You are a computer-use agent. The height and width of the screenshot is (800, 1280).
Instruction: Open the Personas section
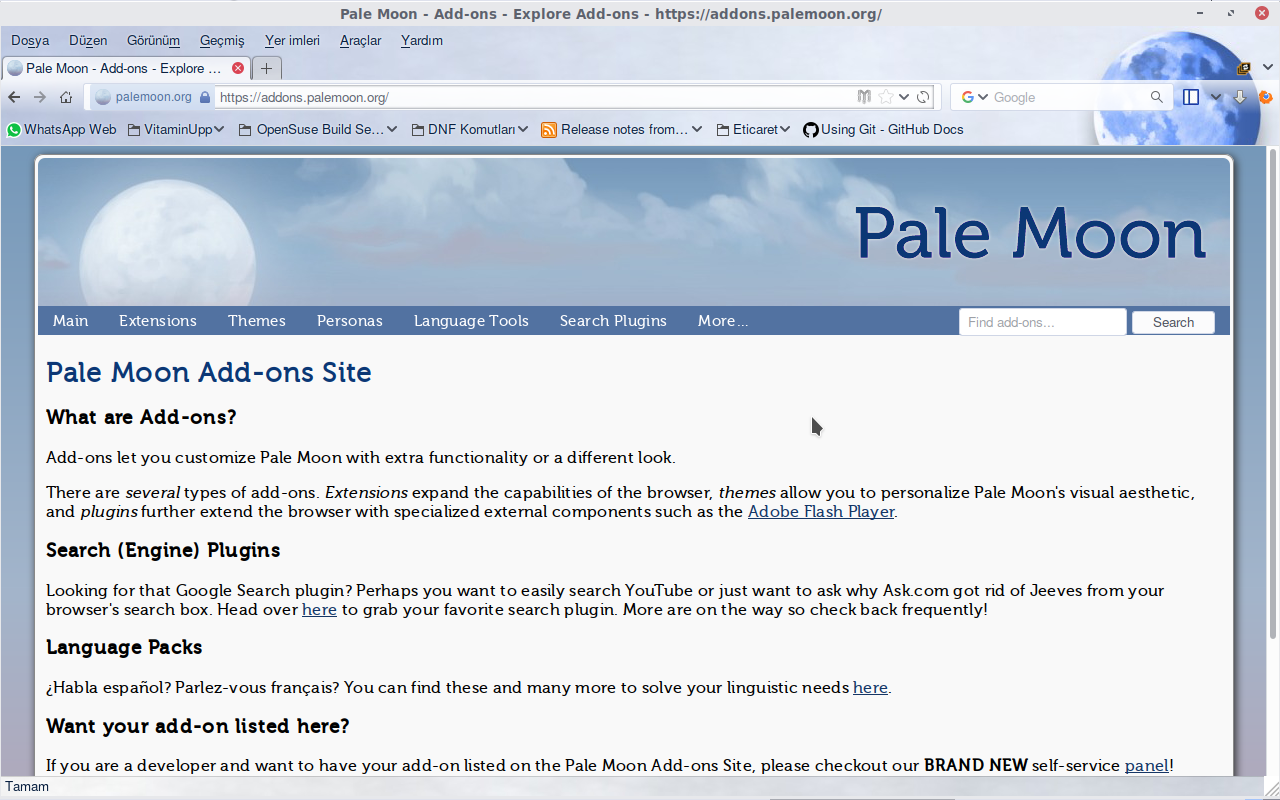click(350, 321)
